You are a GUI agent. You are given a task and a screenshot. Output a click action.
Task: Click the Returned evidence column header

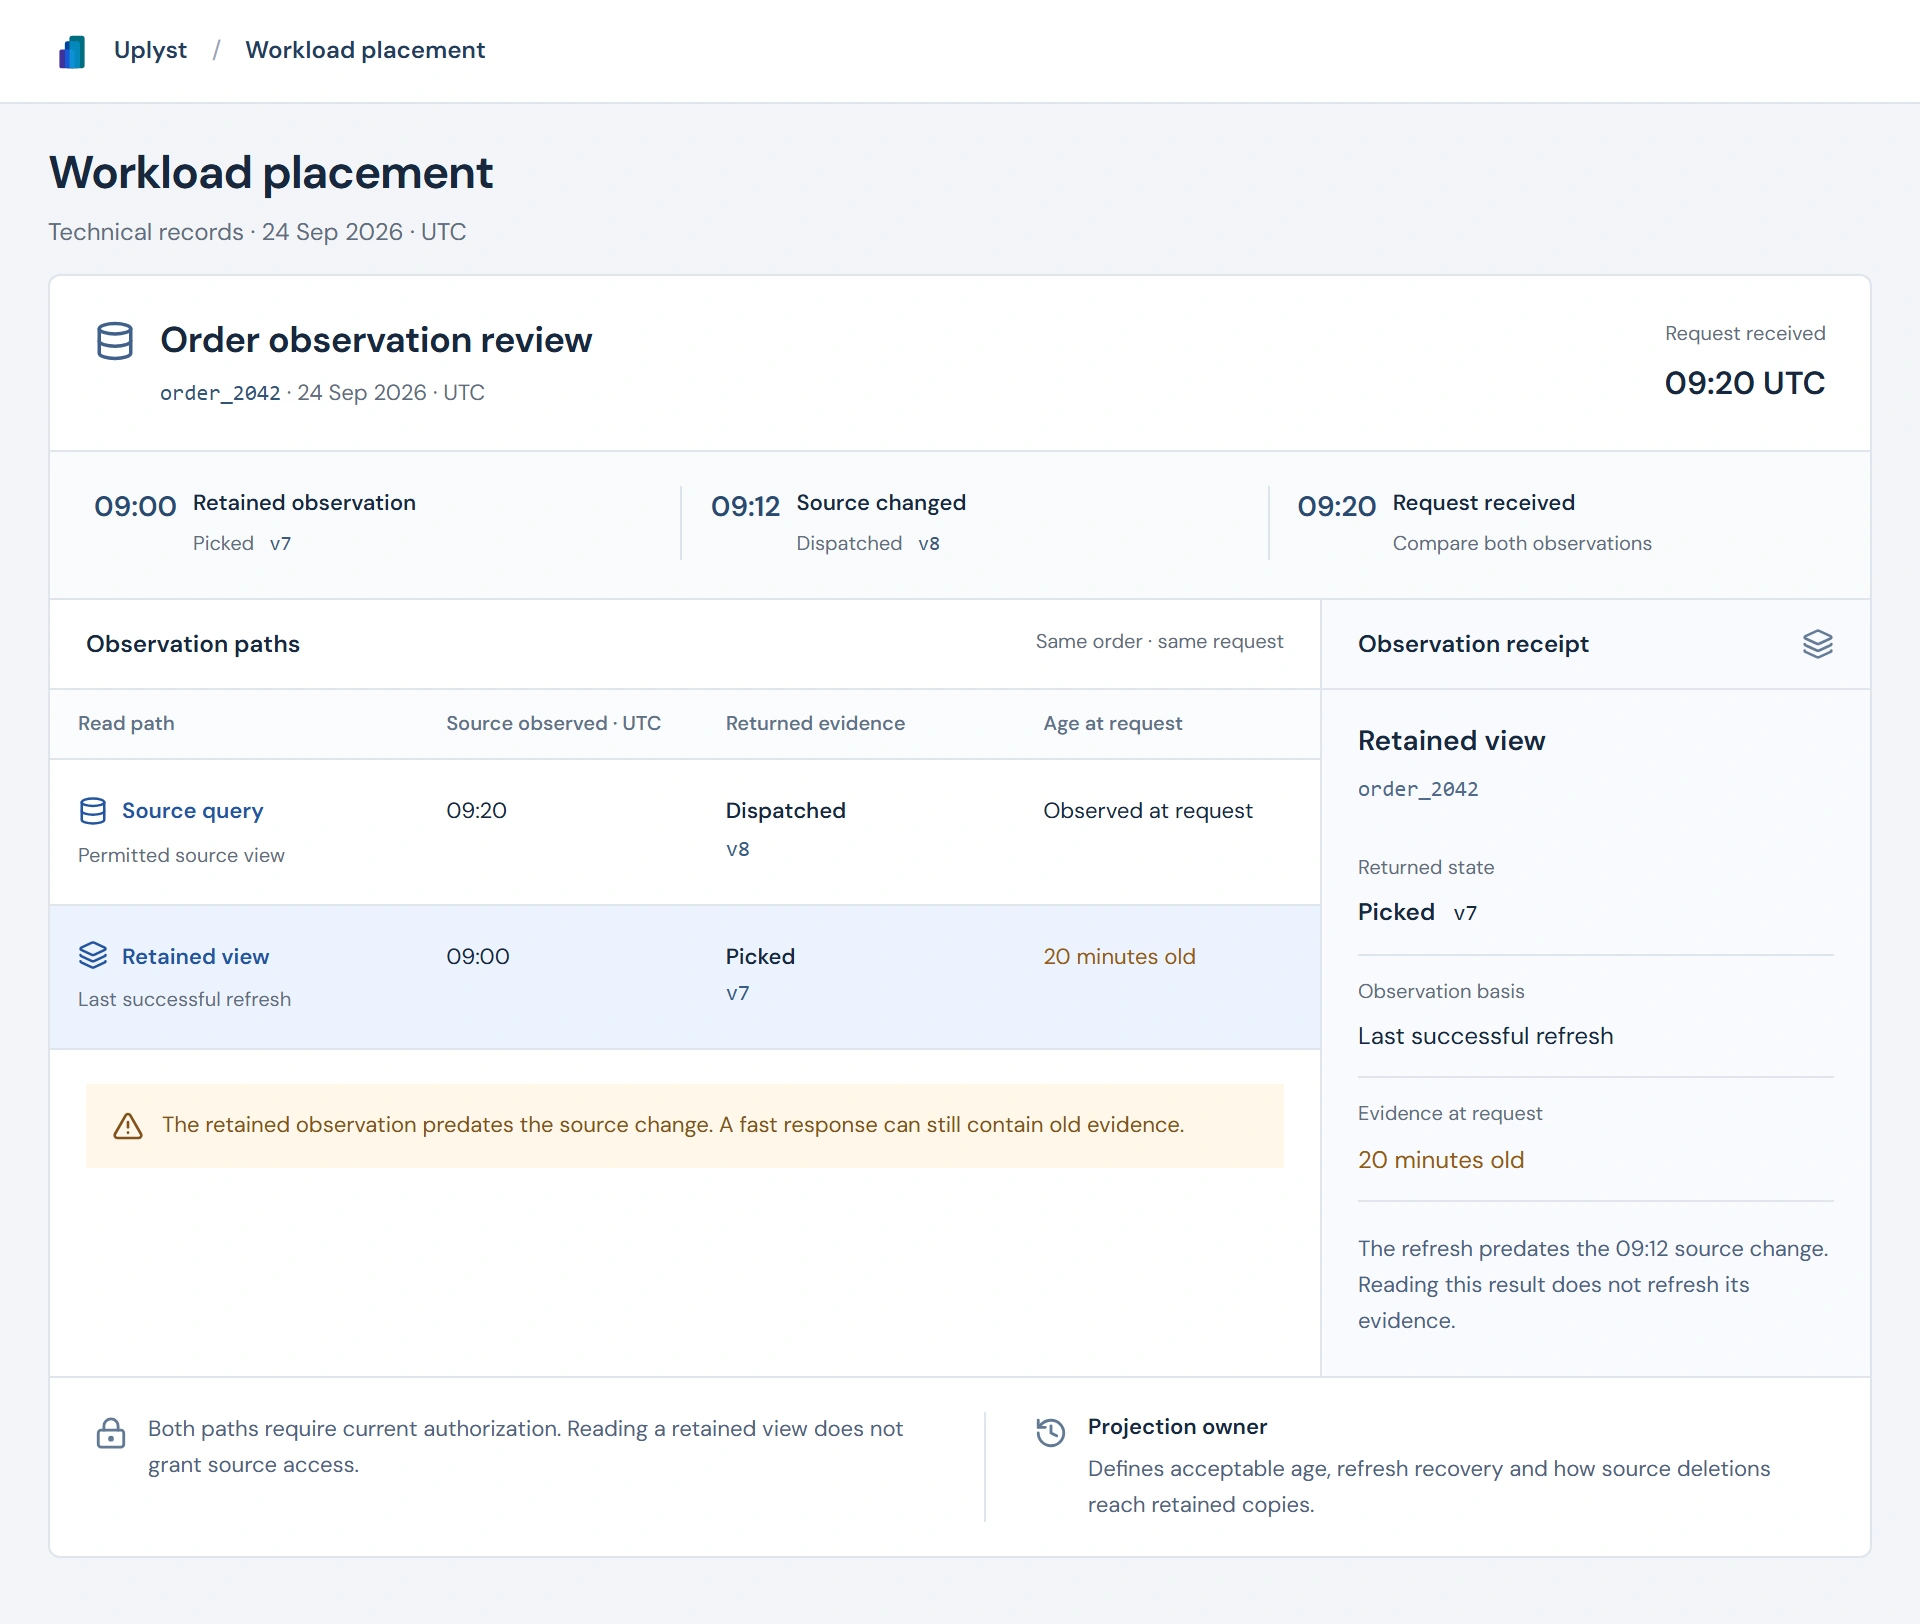(x=815, y=723)
